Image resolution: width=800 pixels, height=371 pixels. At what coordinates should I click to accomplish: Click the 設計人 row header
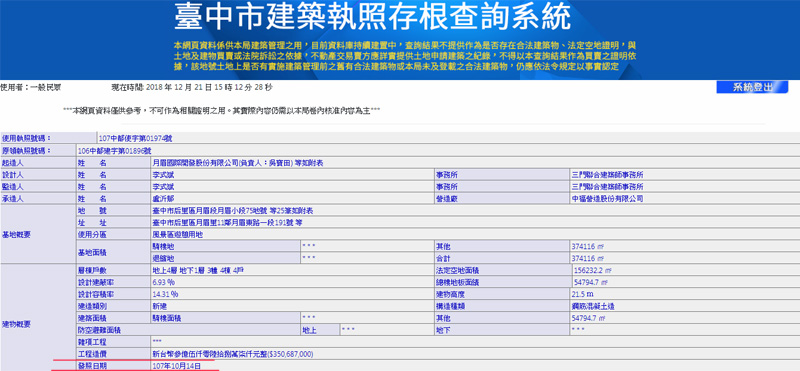point(38,175)
